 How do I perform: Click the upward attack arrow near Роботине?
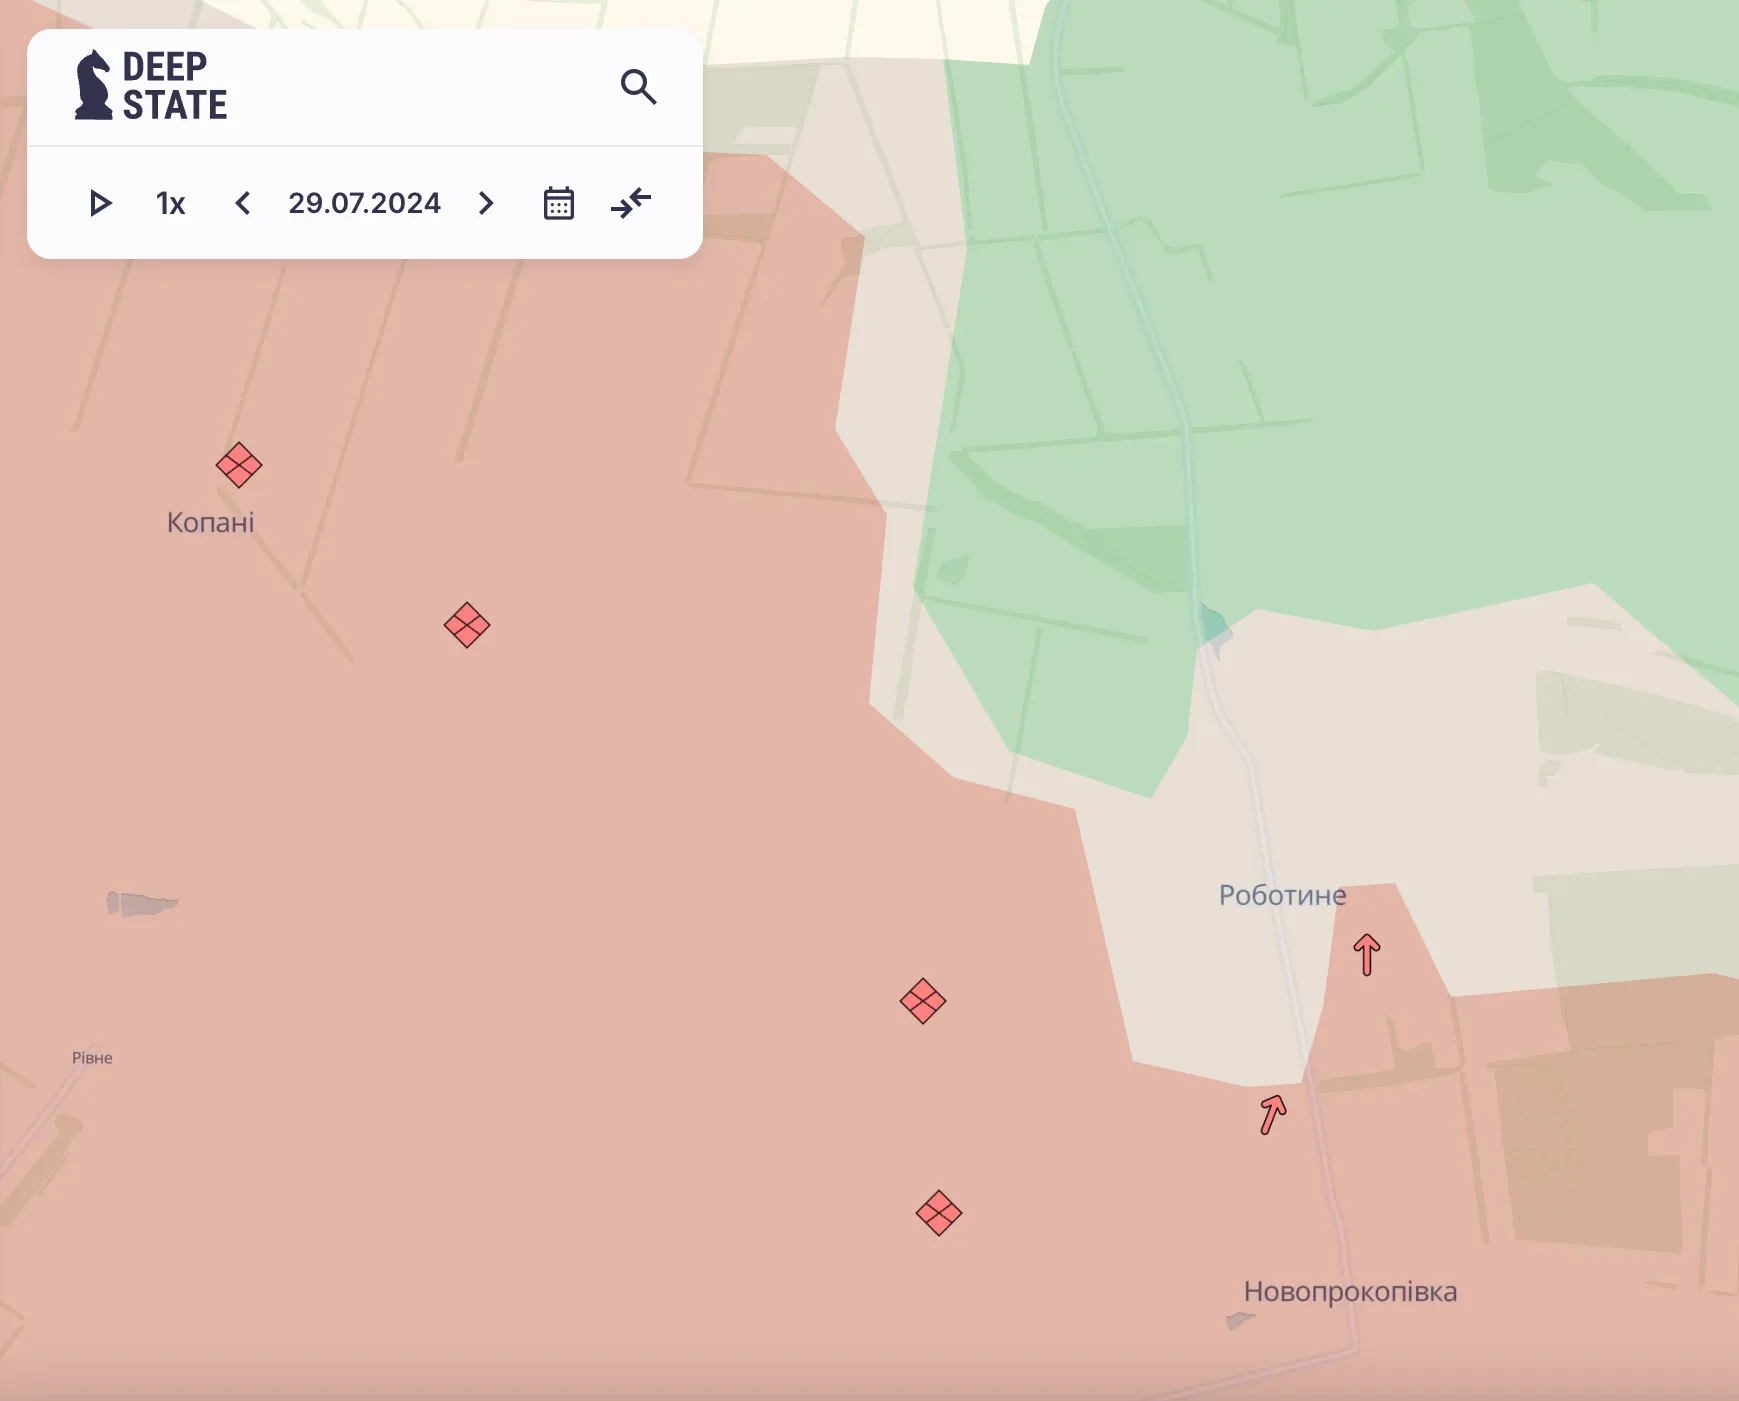1367,954
